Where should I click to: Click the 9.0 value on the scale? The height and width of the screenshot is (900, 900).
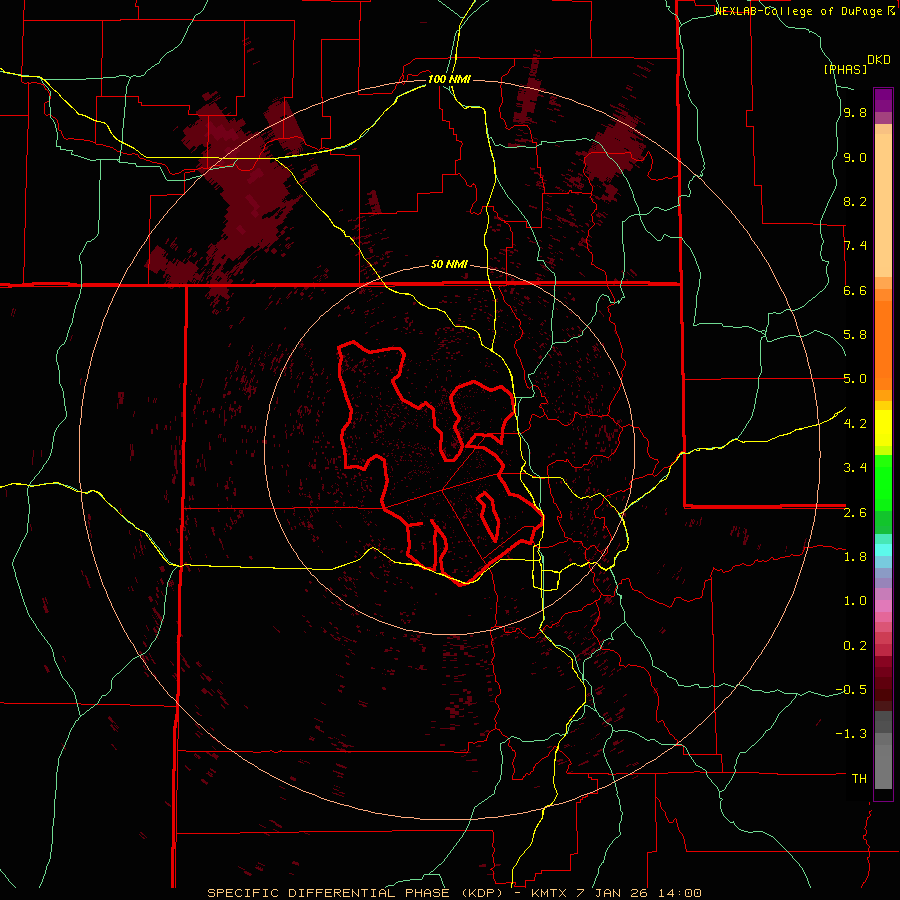pos(855,158)
